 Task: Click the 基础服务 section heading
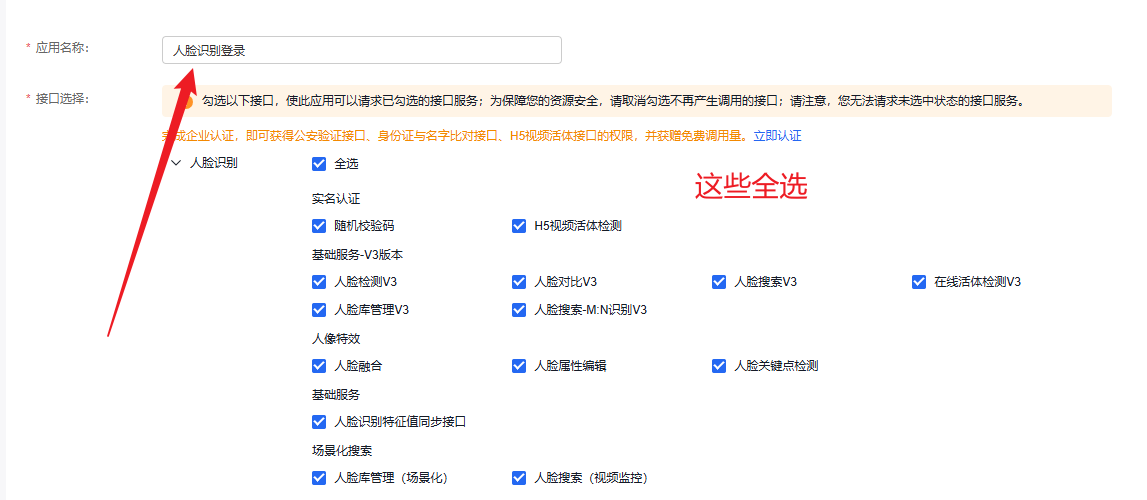click(x=336, y=395)
